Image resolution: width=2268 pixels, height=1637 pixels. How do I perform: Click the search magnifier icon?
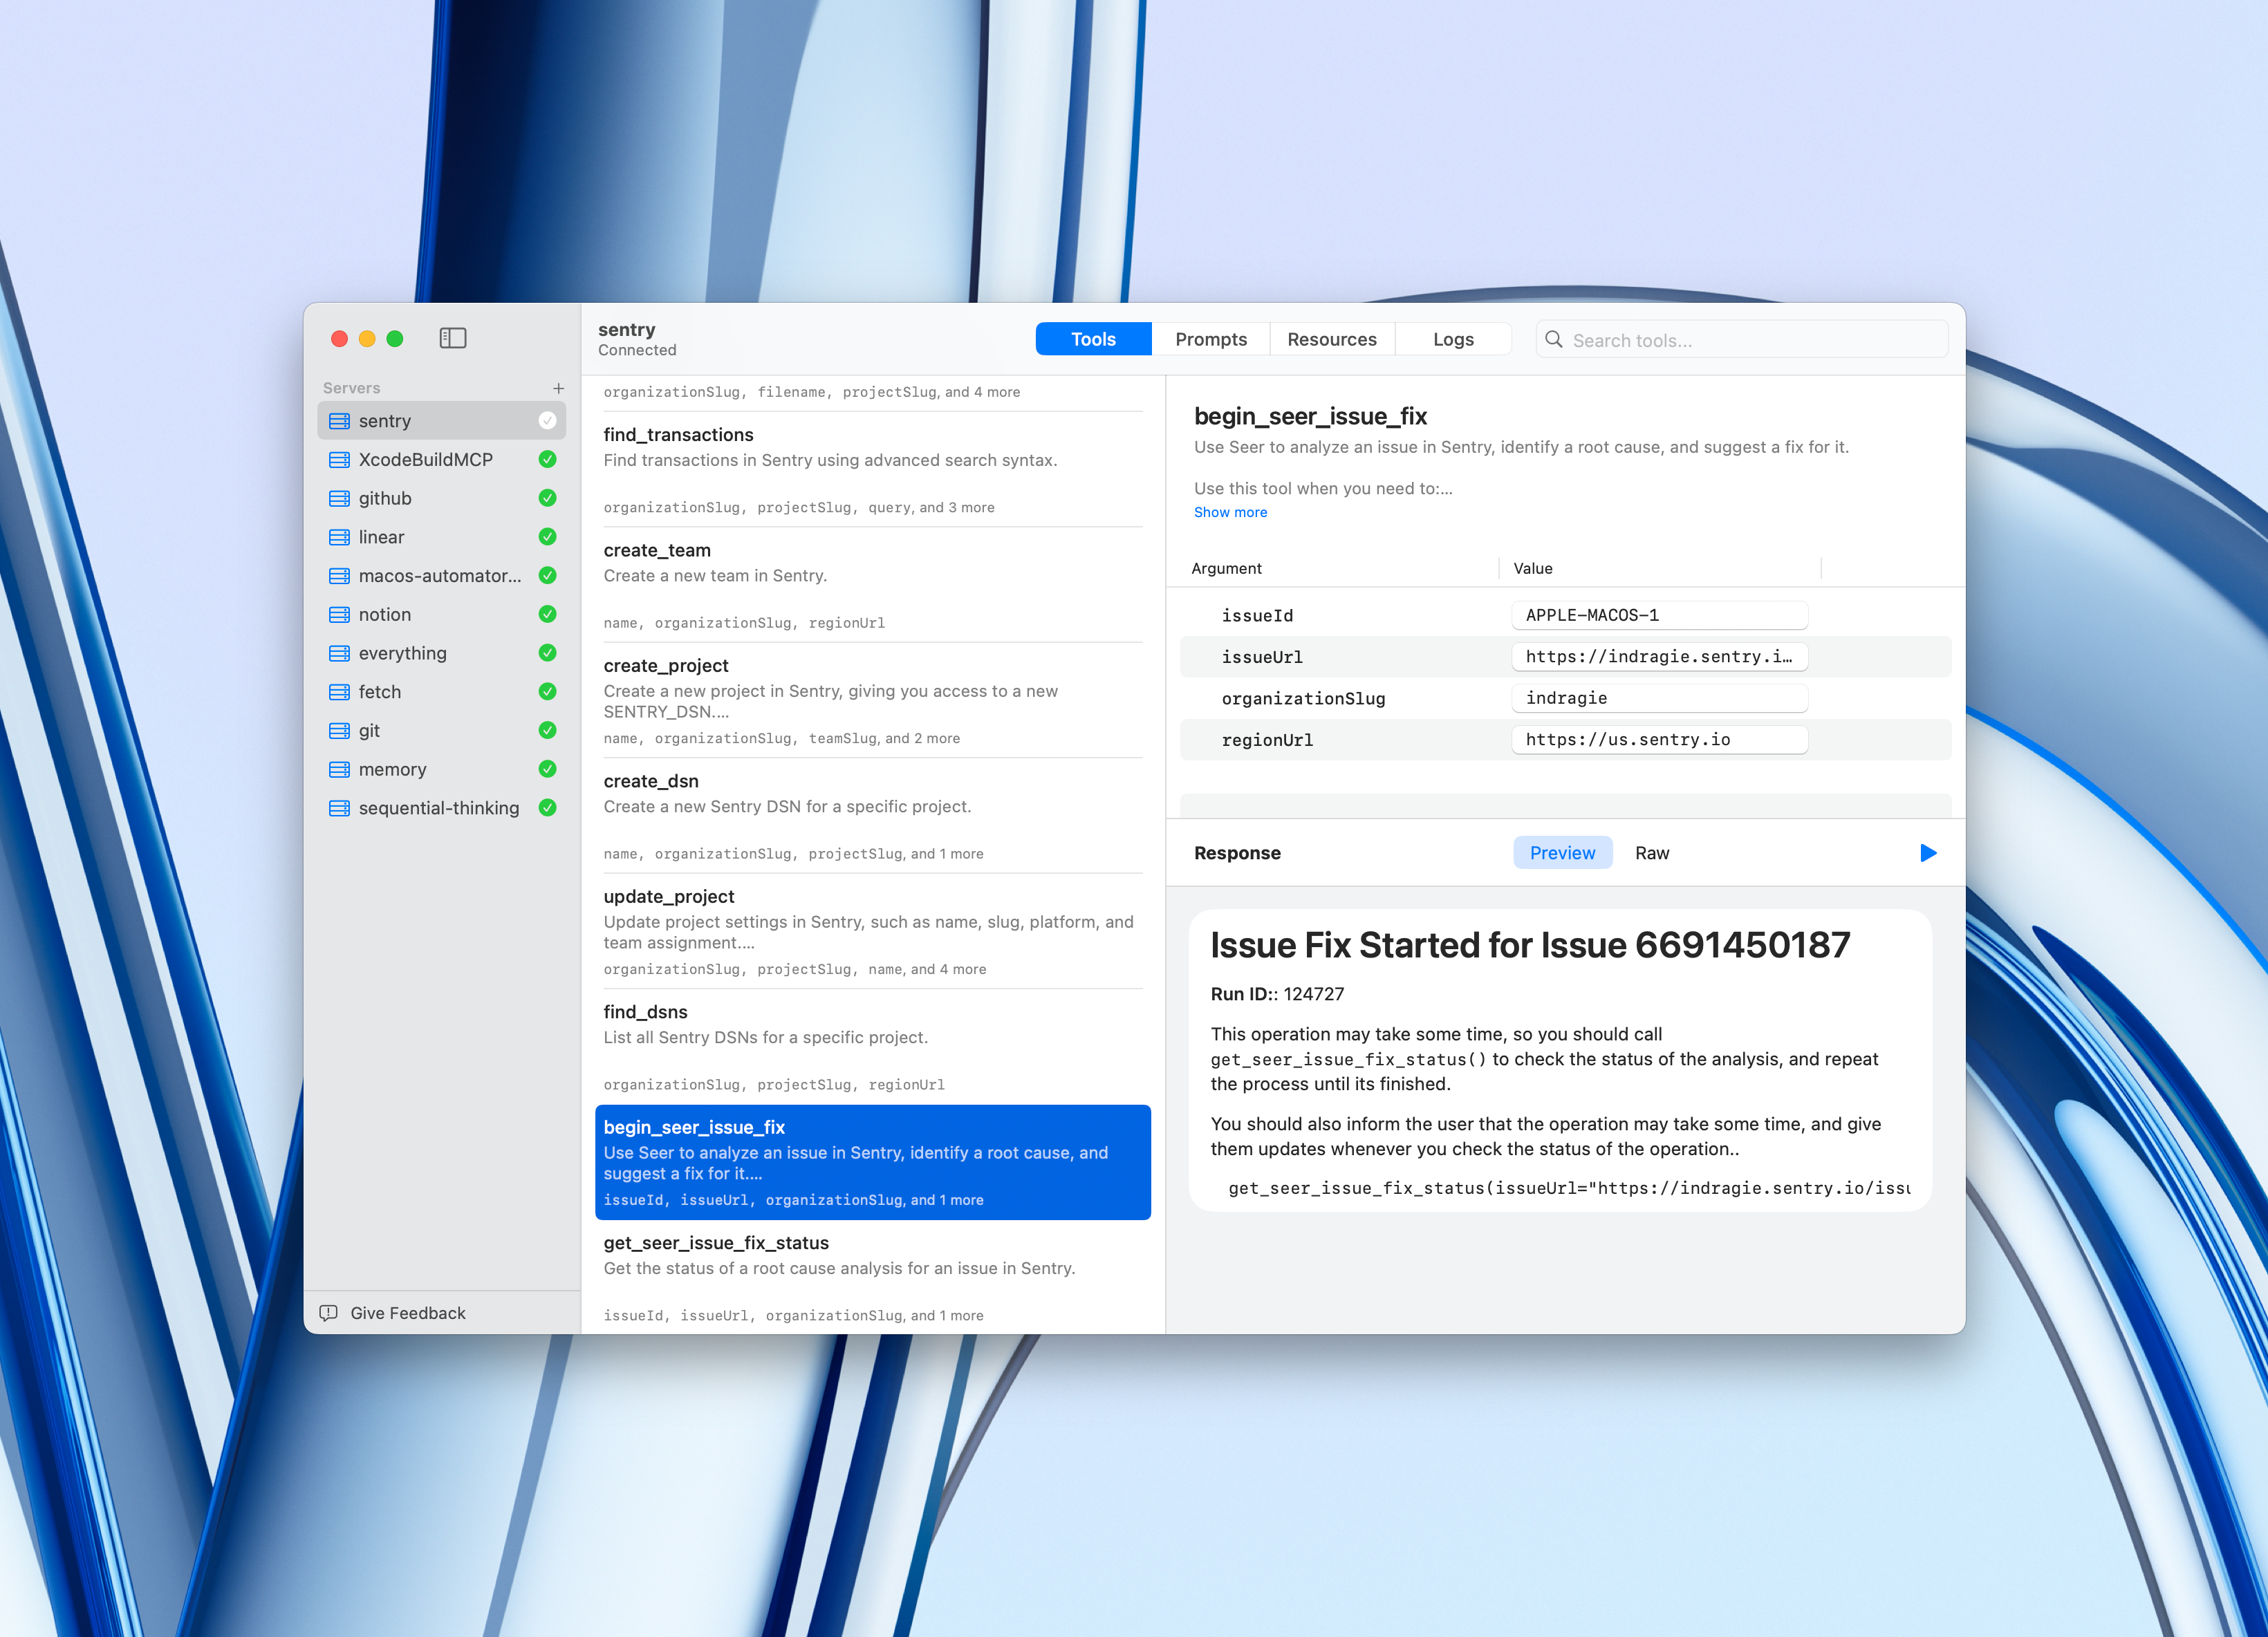tap(1553, 340)
